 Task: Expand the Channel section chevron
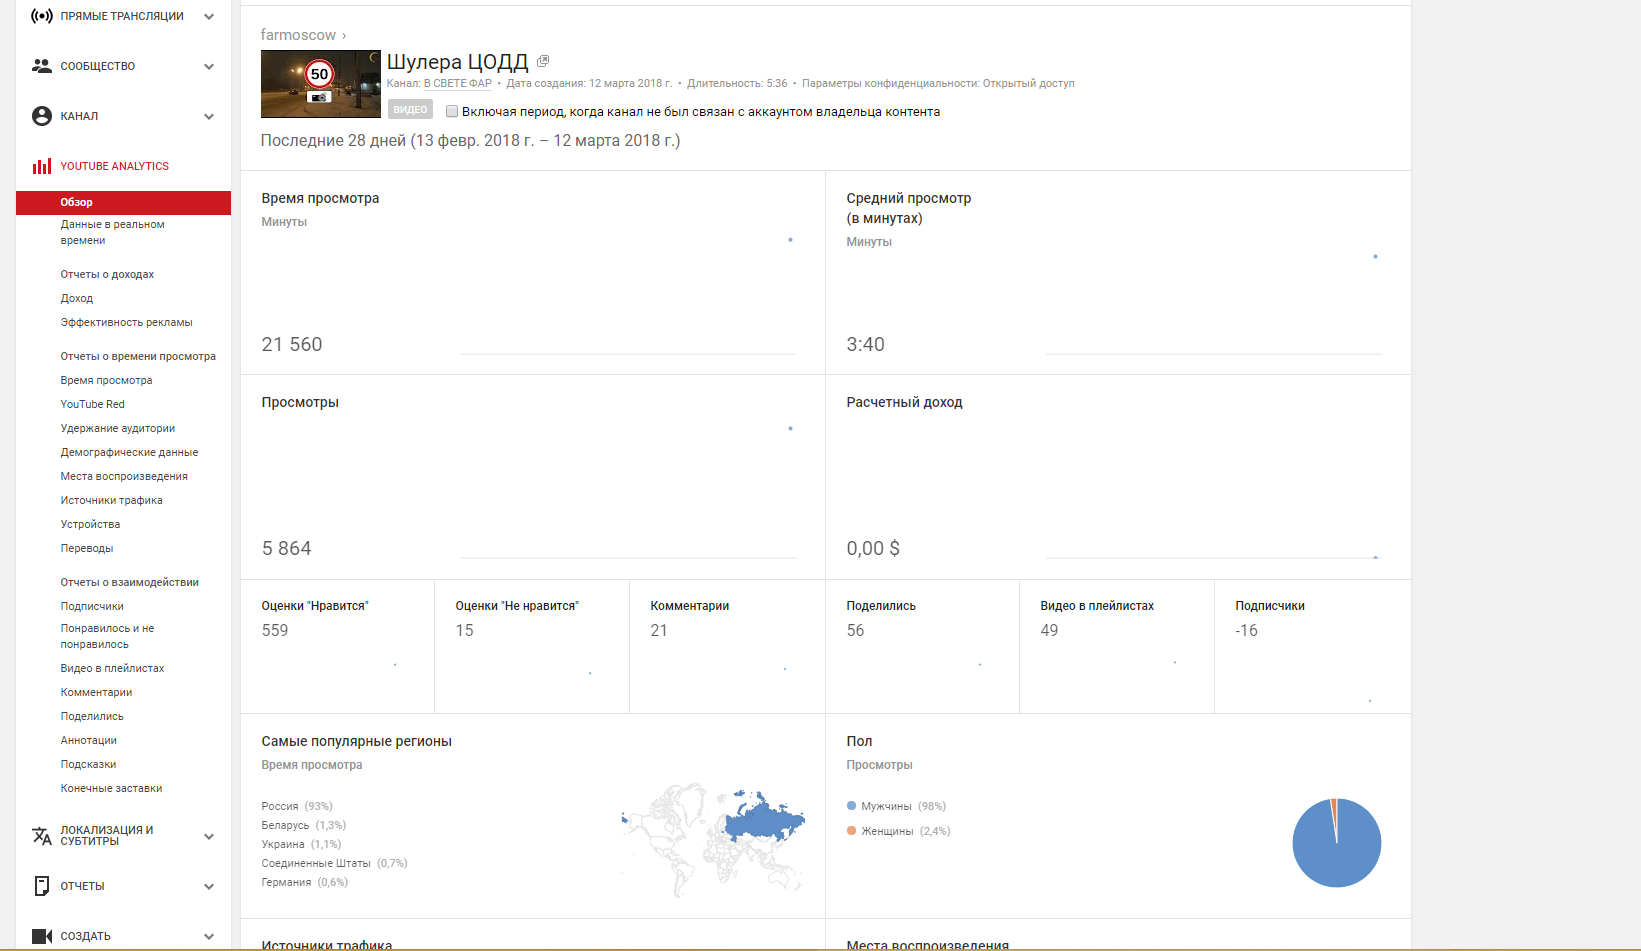coord(209,116)
